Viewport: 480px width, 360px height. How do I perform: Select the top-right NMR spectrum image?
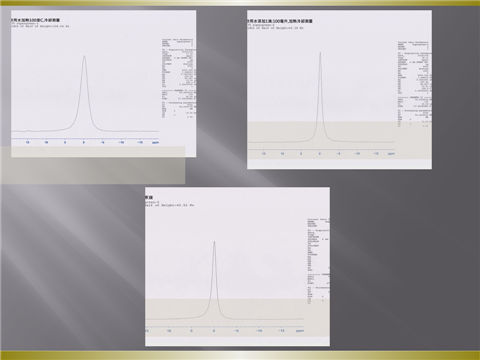pos(339,90)
